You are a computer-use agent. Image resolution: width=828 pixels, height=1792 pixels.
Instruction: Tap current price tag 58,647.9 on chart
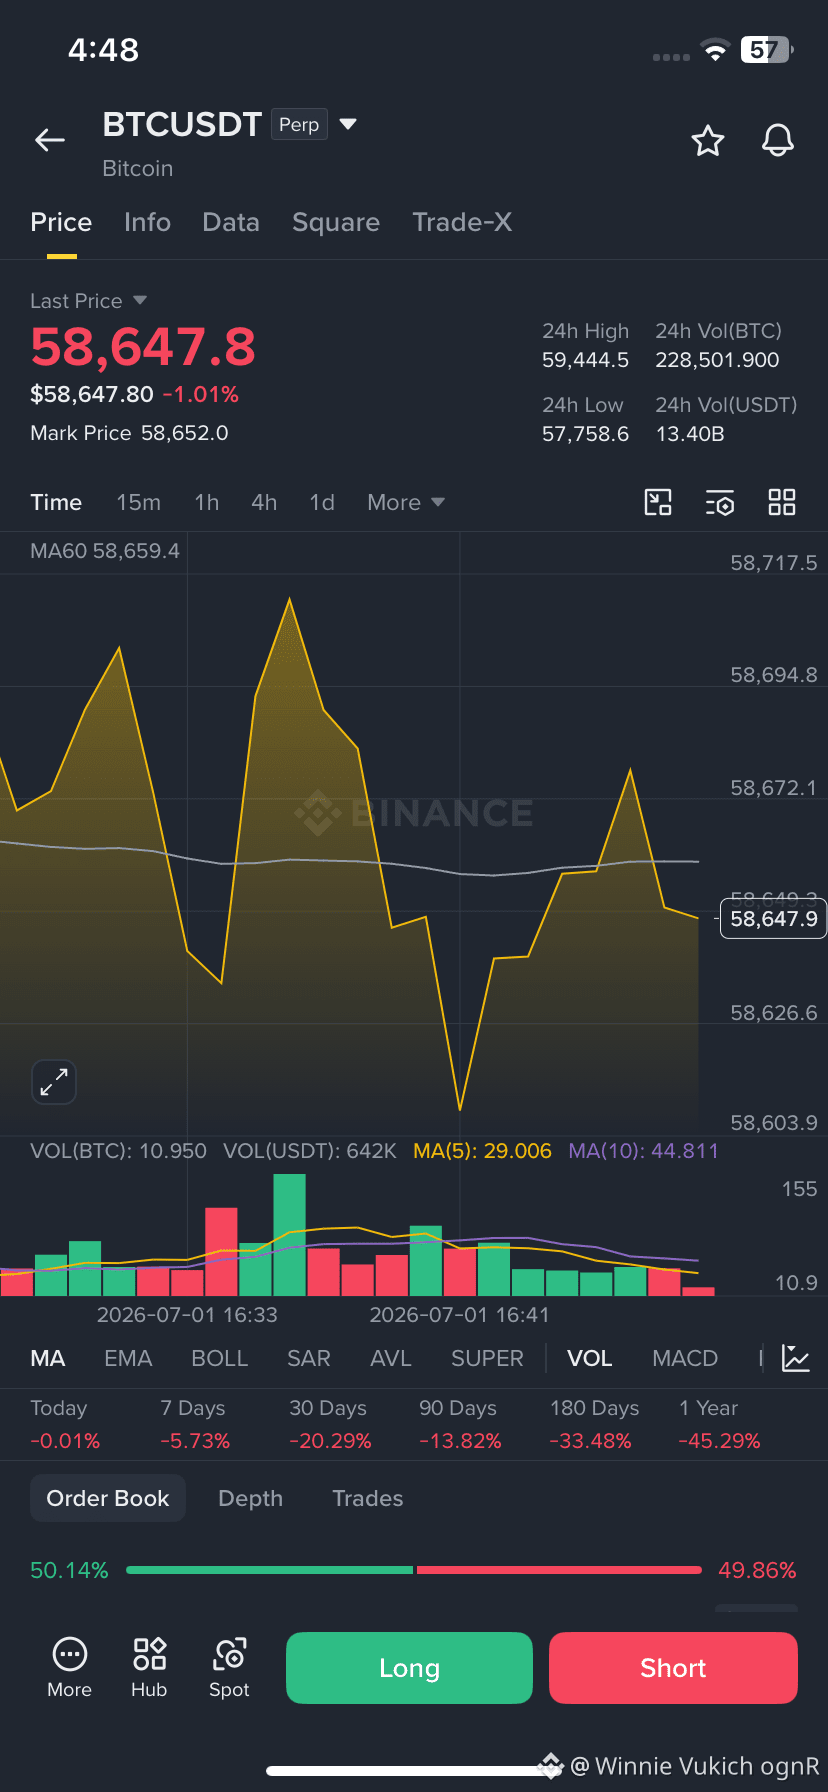click(773, 919)
